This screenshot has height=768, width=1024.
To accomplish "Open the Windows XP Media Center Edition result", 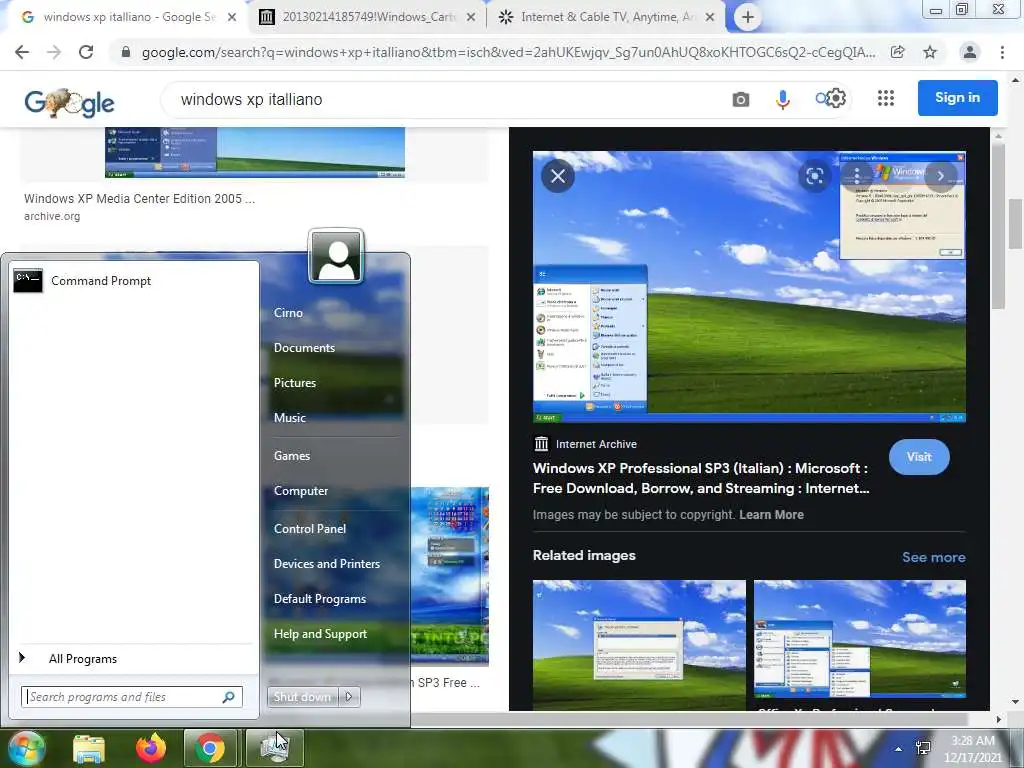I will (139, 199).
